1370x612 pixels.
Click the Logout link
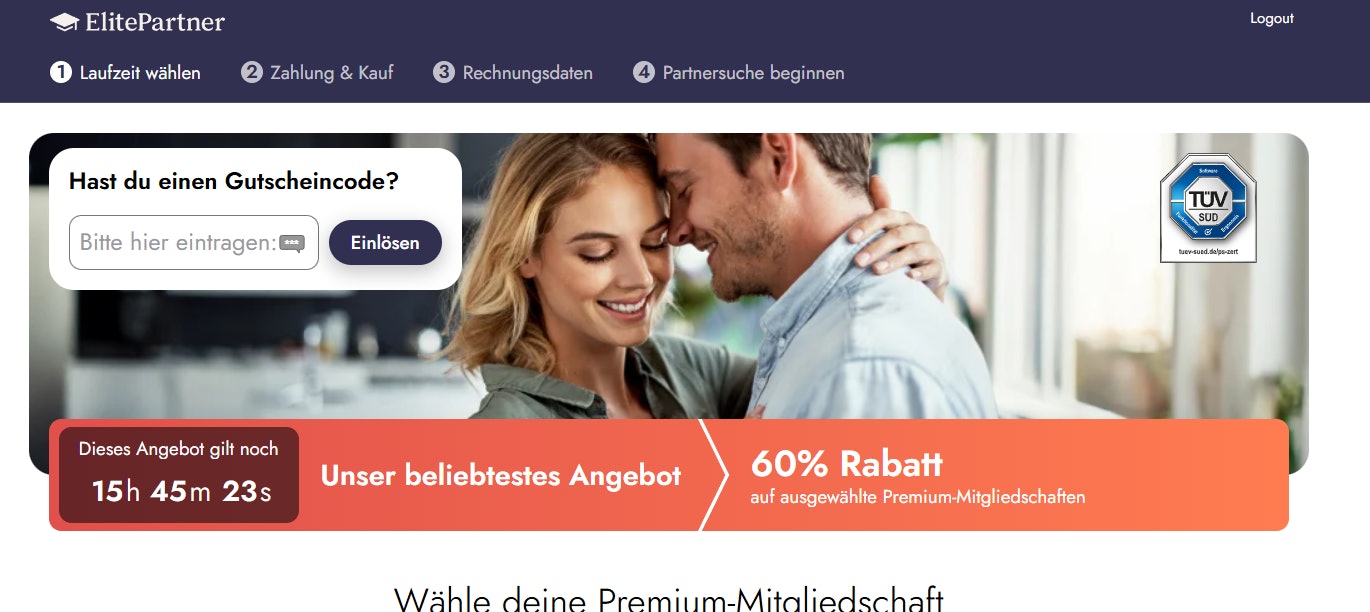[x=1272, y=18]
